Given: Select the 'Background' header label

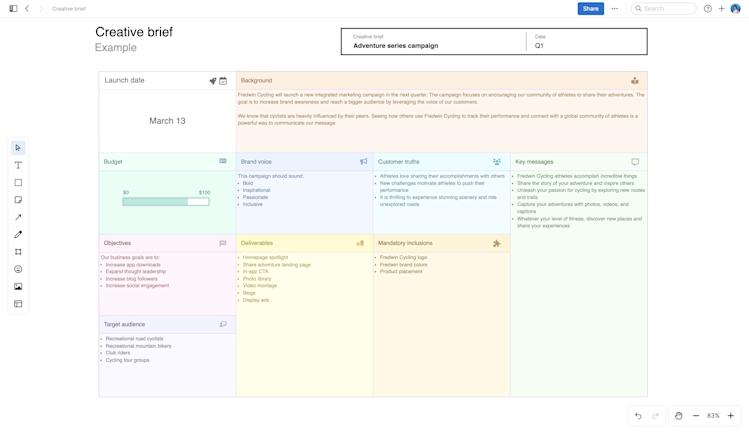Looking at the screenshot, I should coord(256,81).
